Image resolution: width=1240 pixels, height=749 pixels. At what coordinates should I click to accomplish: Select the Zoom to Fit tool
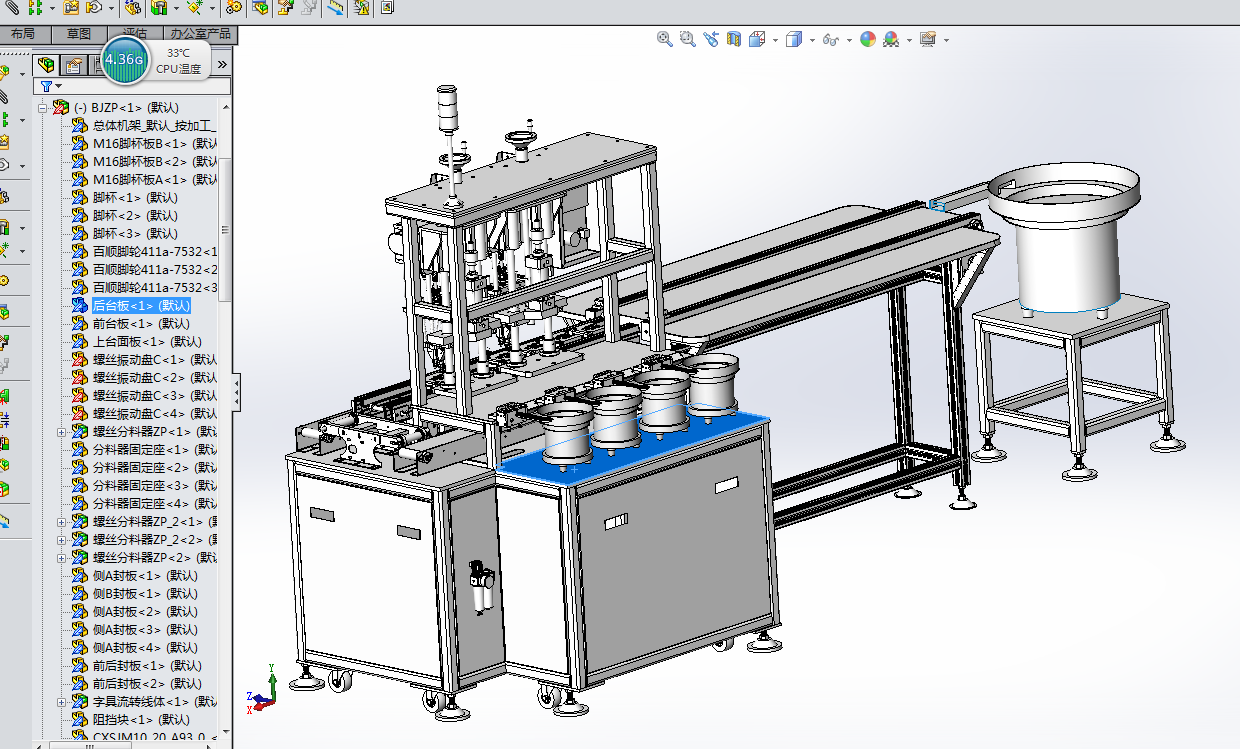click(x=663, y=39)
